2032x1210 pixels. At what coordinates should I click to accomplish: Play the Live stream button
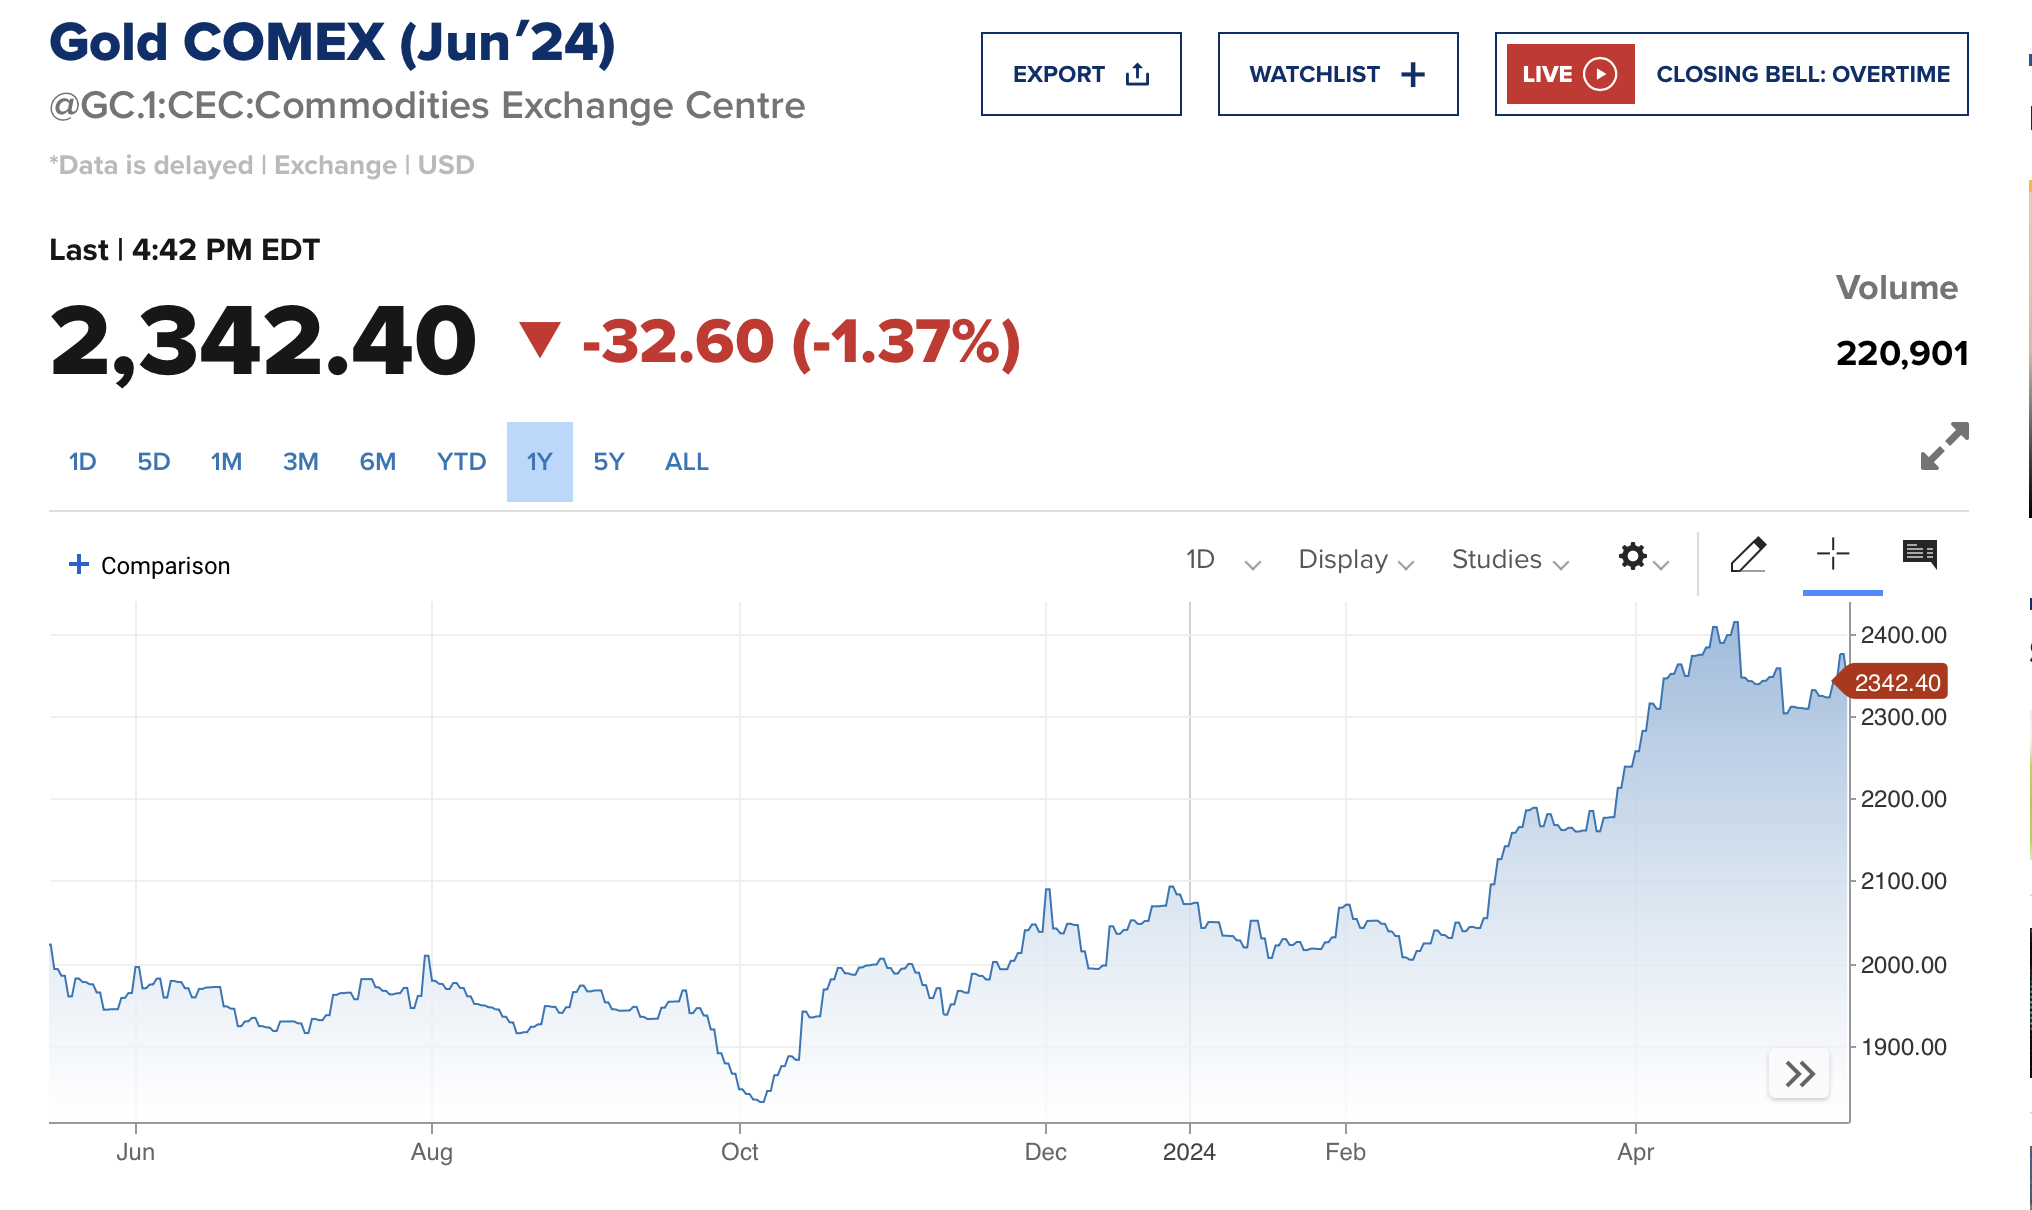[1570, 74]
